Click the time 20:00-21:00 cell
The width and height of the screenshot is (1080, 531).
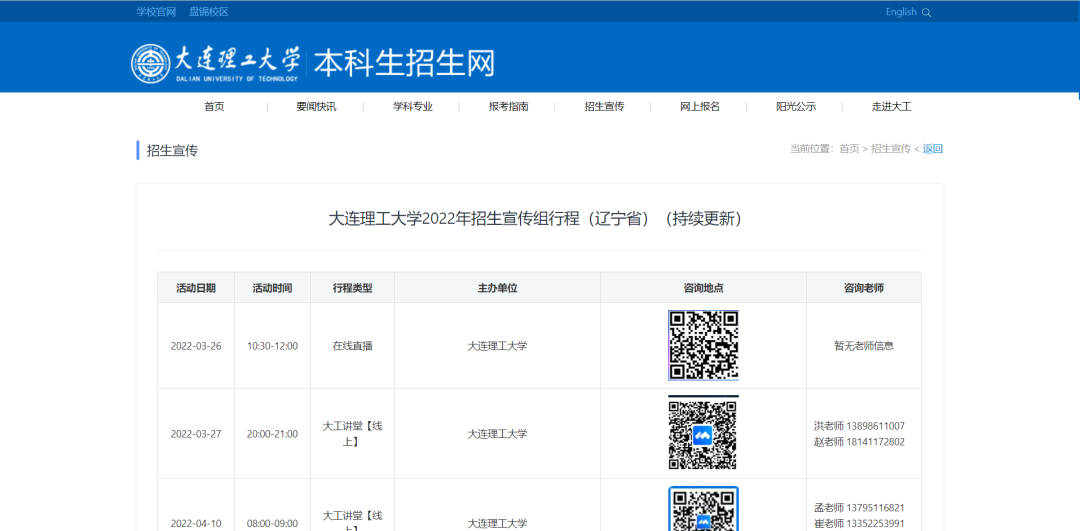(273, 434)
